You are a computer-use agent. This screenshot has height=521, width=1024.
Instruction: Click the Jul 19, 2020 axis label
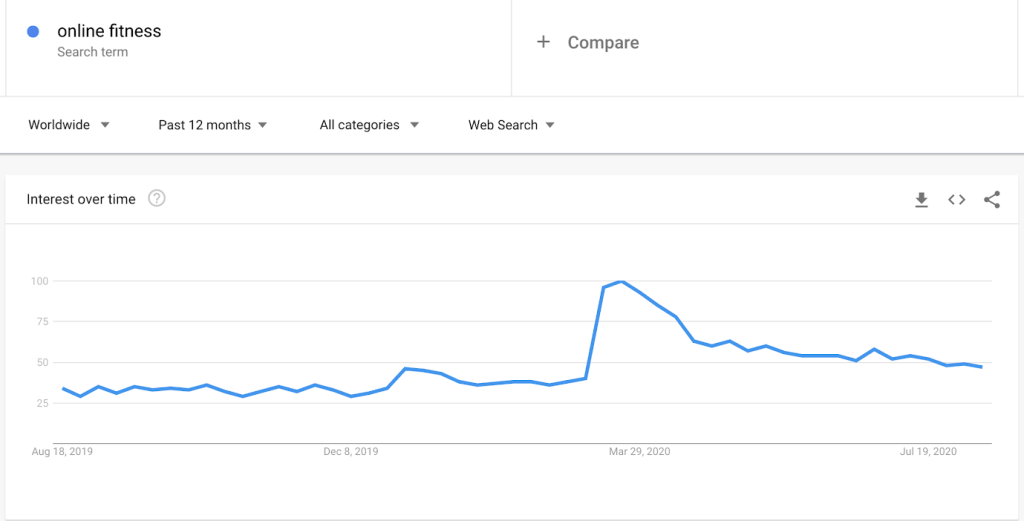coord(928,451)
